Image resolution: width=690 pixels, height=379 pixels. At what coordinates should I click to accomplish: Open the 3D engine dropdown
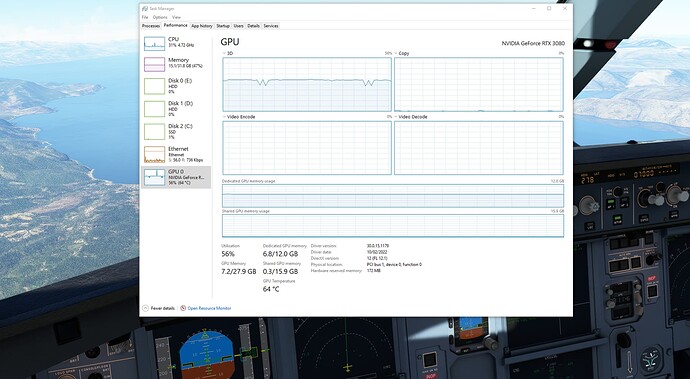tap(228, 53)
